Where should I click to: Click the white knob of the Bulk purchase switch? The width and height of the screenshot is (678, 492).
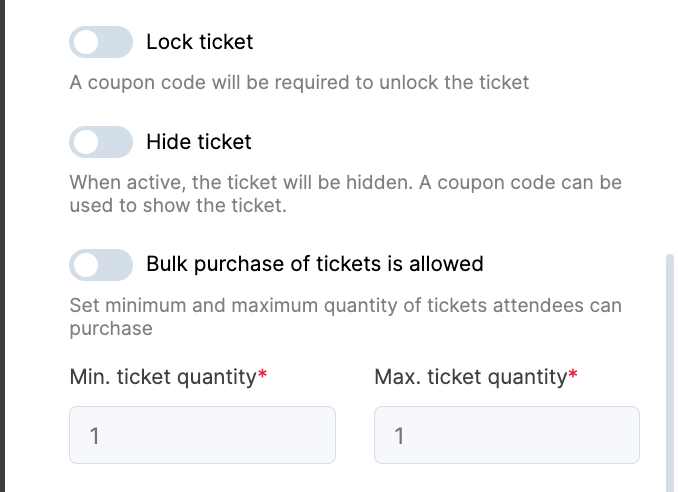click(x=87, y=265)
